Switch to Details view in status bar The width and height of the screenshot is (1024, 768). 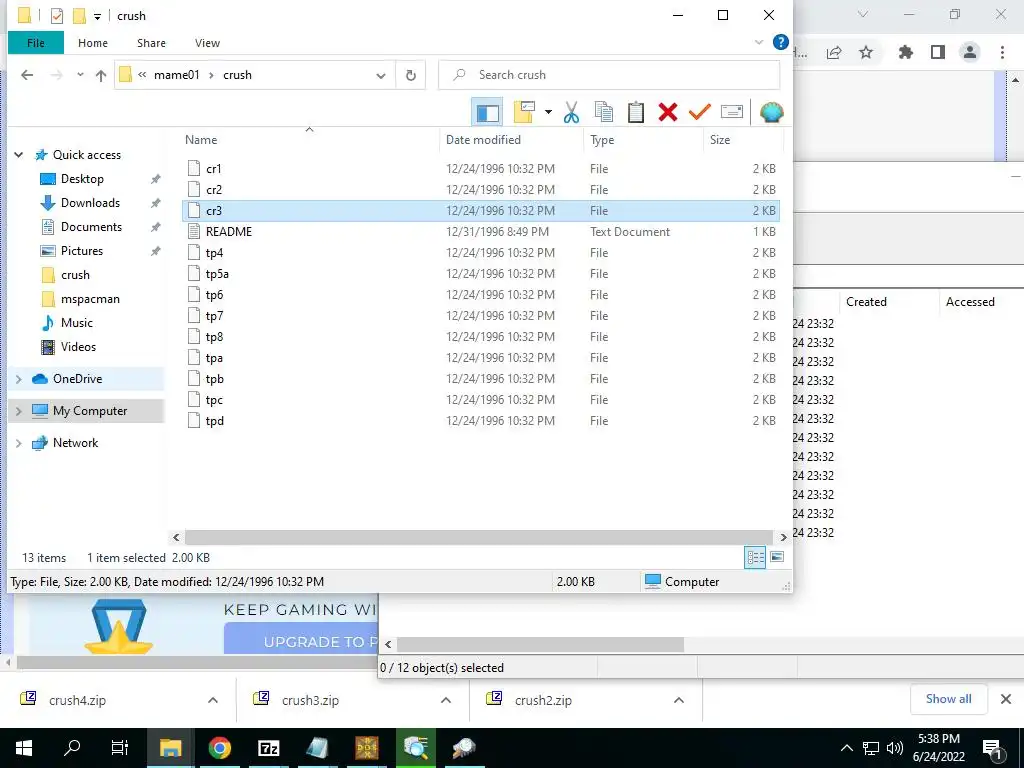756,557
